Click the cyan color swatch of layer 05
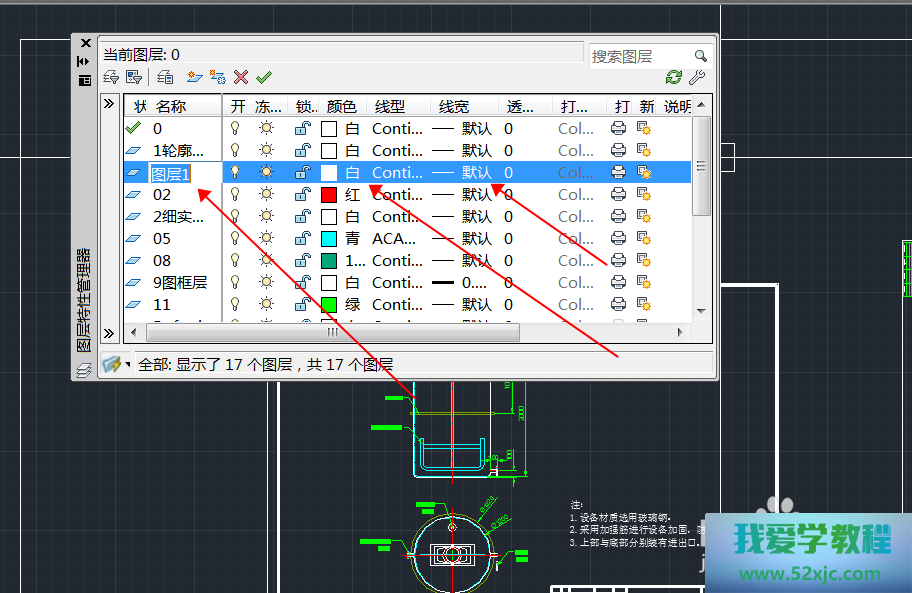The height and width of the screenshot is (593, 912). 329,239
